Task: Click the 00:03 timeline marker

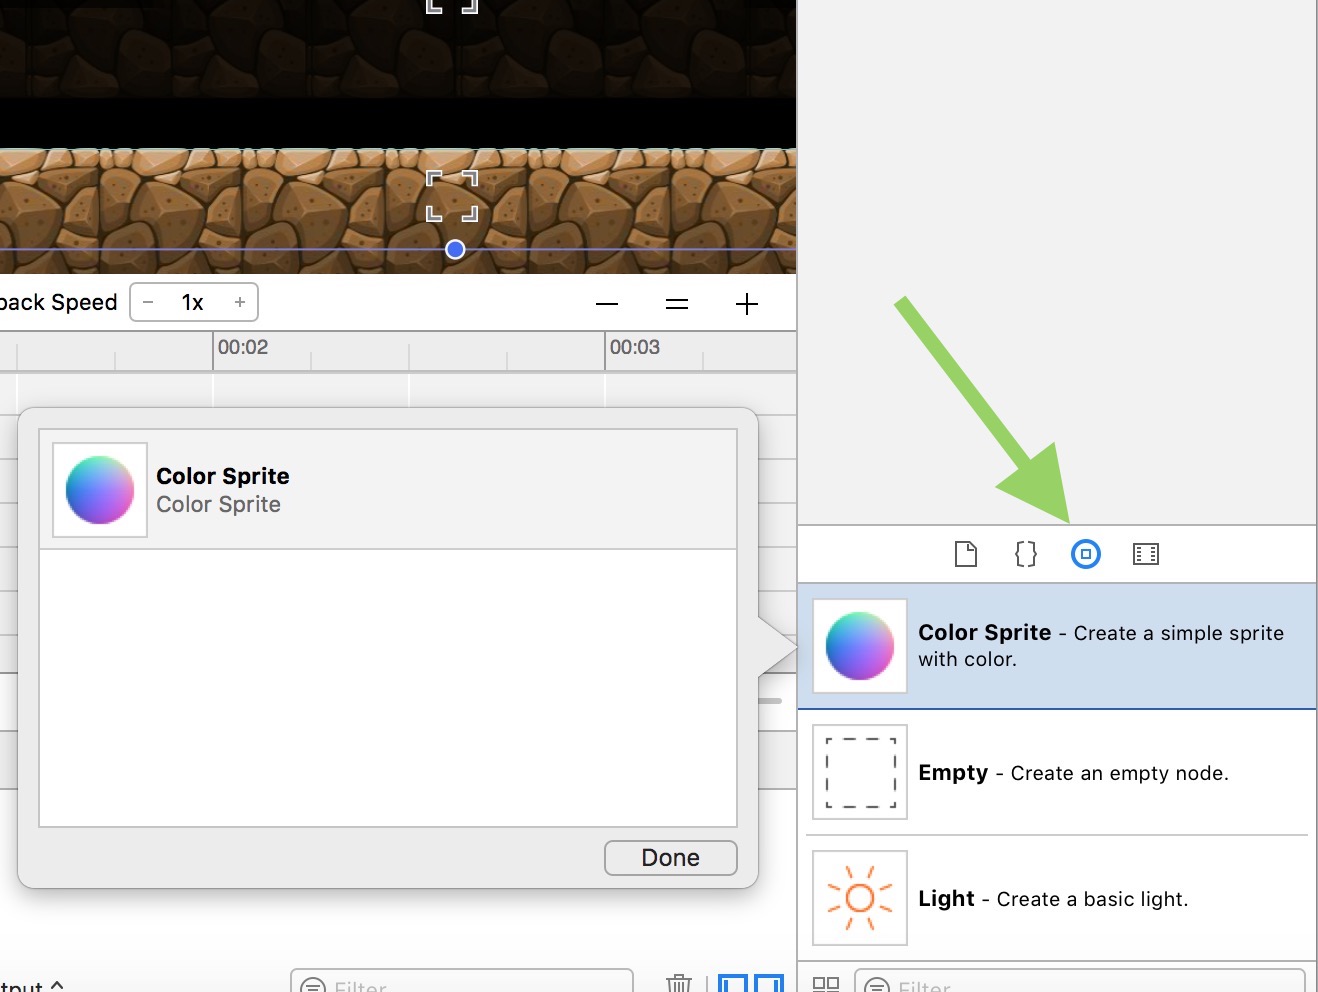Action: click(x=635, y=348)
